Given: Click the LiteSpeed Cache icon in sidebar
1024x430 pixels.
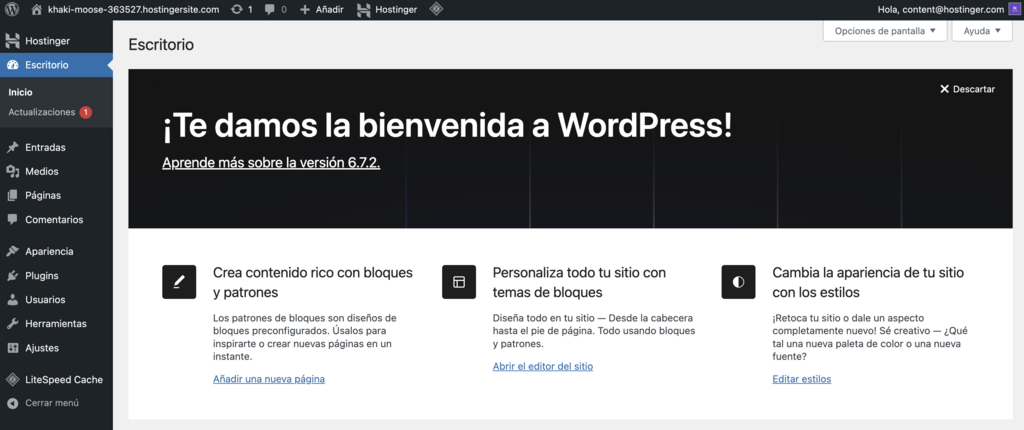Looking at the screenshot, I should (x=12, y=380).
